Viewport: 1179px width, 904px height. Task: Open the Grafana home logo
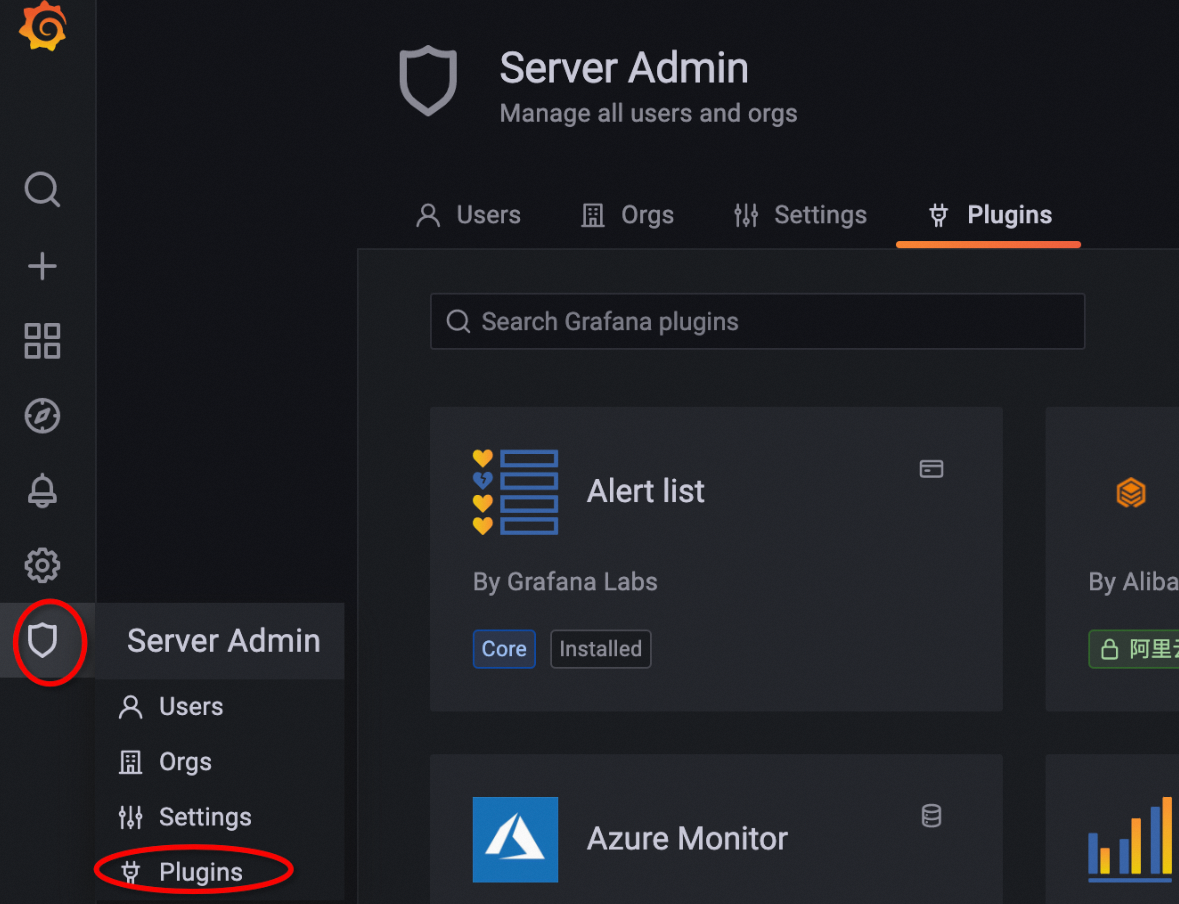(x=43, y=26)
